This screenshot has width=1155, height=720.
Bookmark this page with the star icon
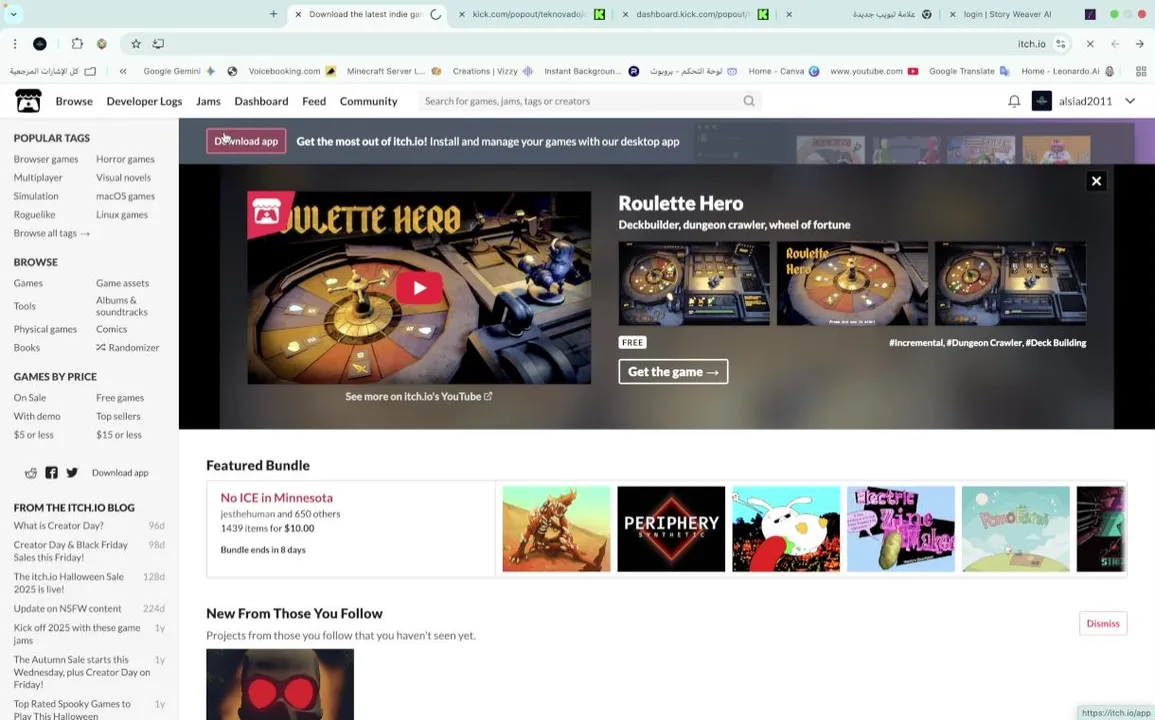[x=136, y=44]
